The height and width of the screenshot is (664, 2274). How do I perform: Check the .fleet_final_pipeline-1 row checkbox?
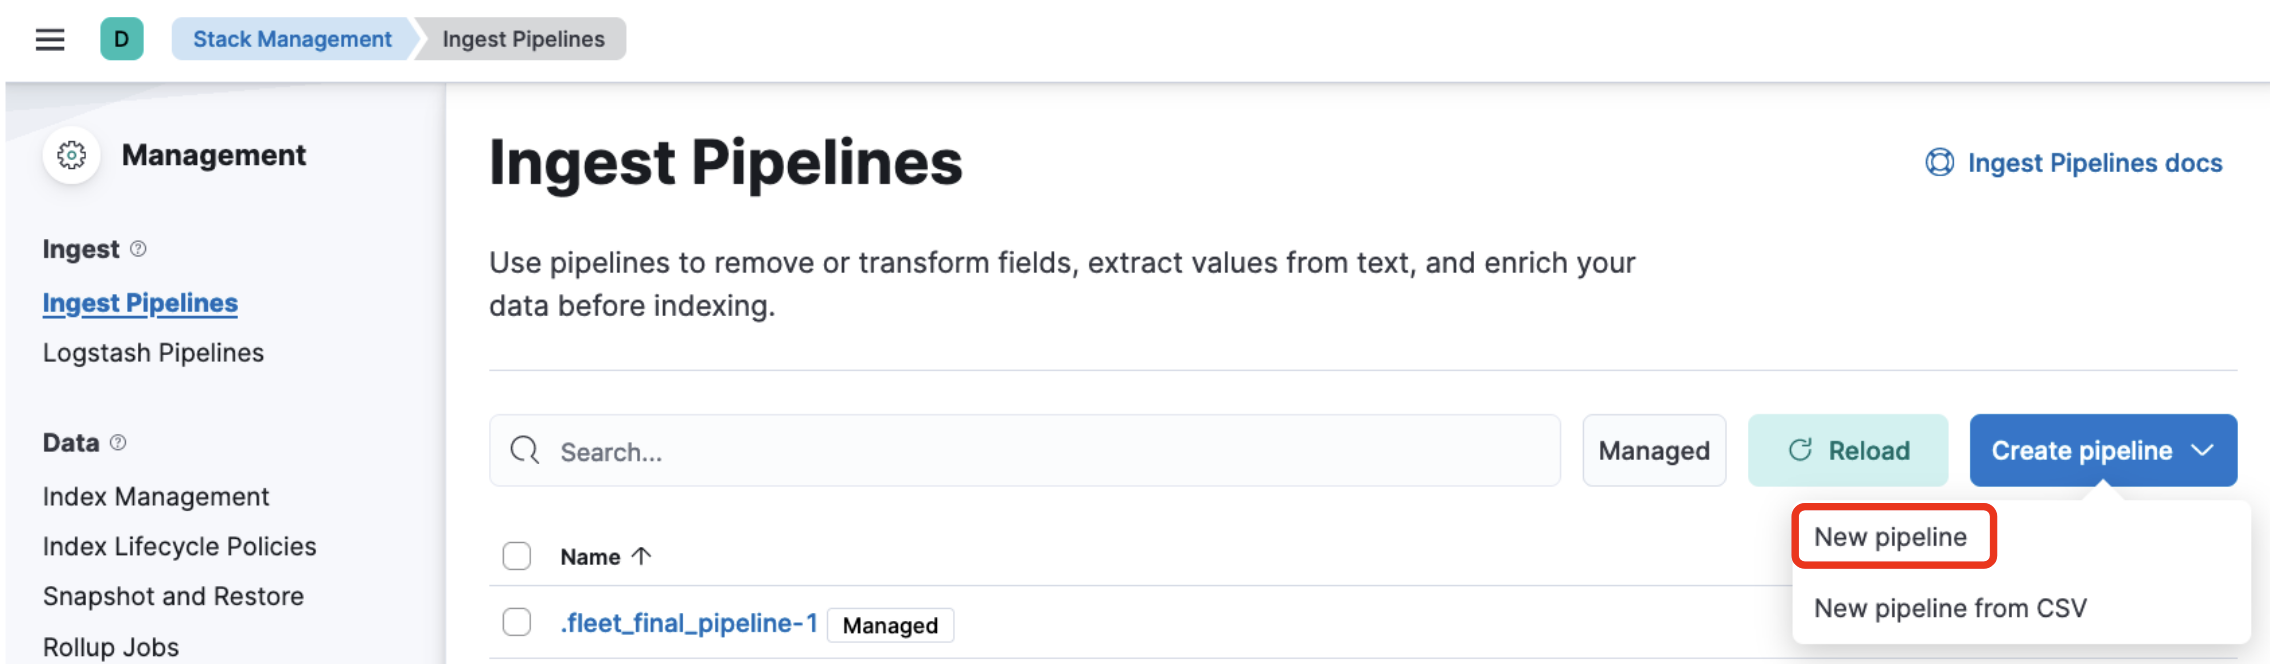coord(517,622)
